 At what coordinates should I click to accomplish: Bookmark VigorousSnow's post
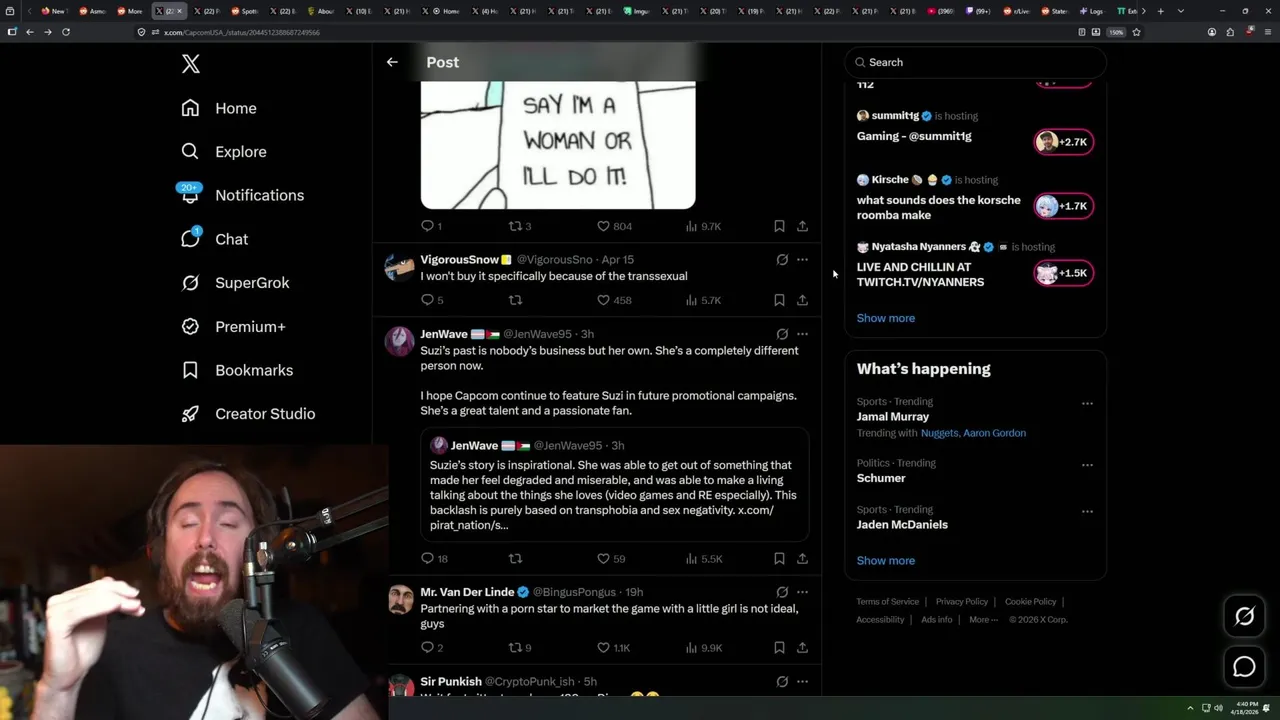point(779,300)
